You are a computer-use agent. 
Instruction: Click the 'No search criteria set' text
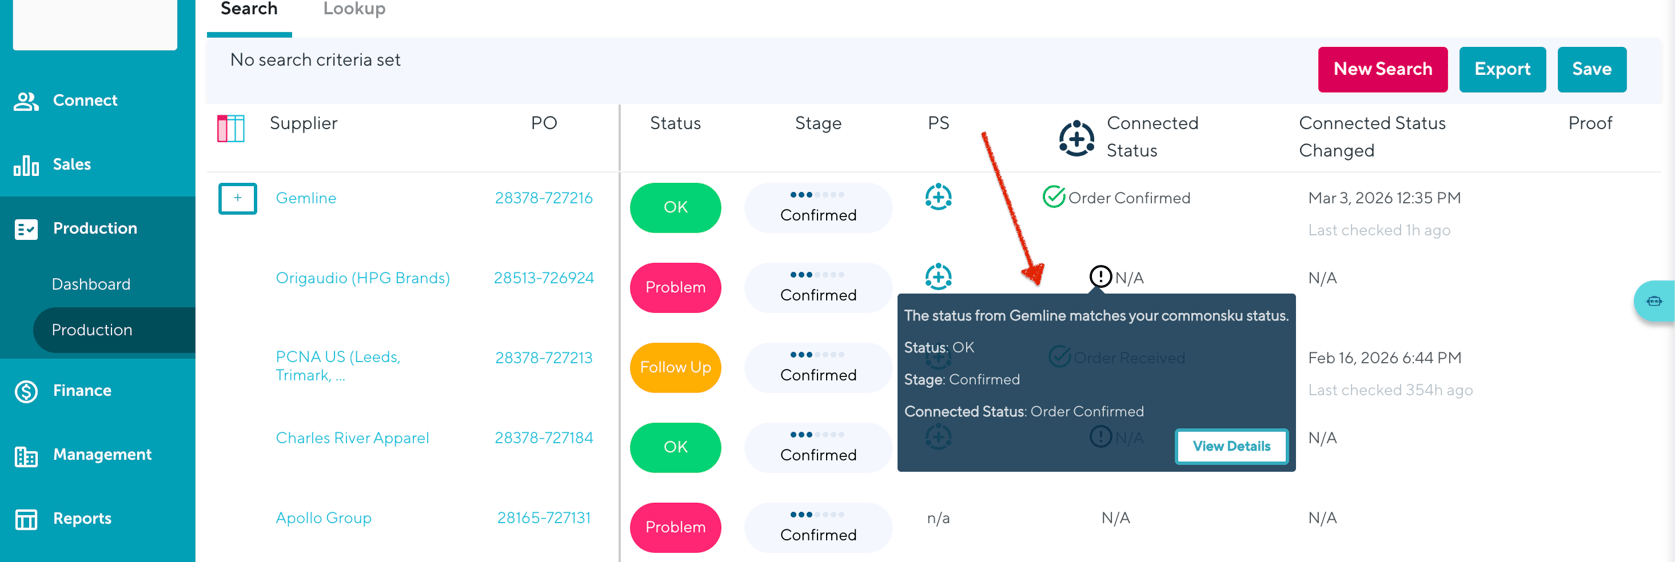point(315,60)
